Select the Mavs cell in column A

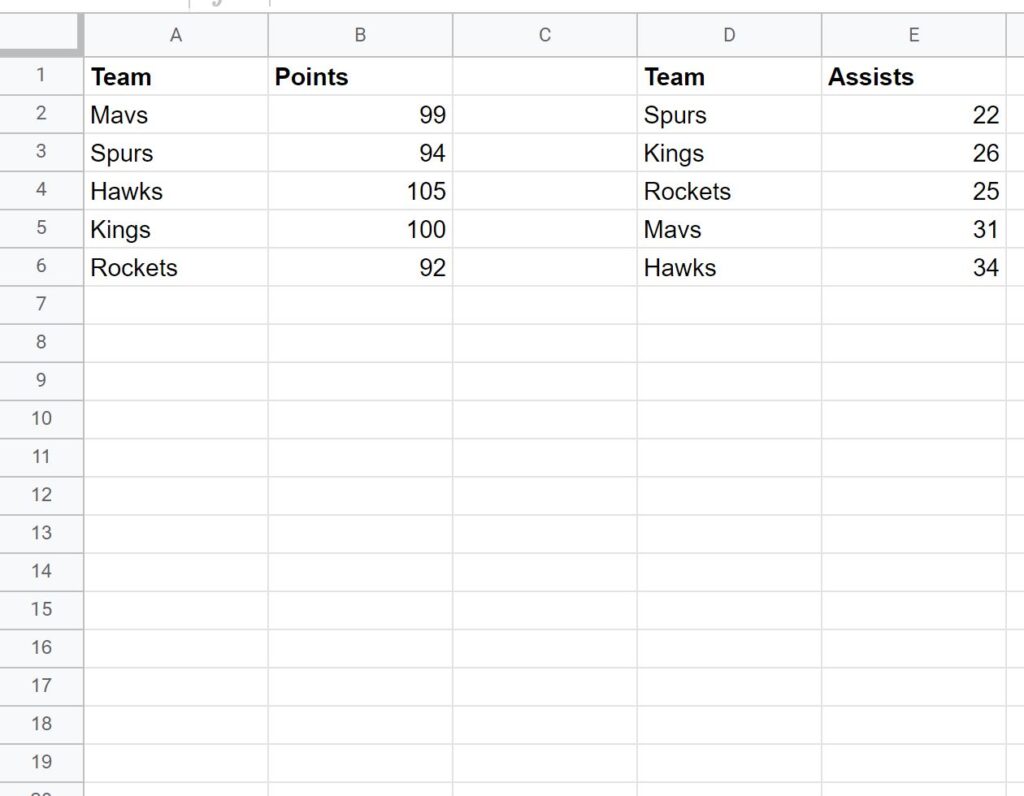[x=176, y=115]
